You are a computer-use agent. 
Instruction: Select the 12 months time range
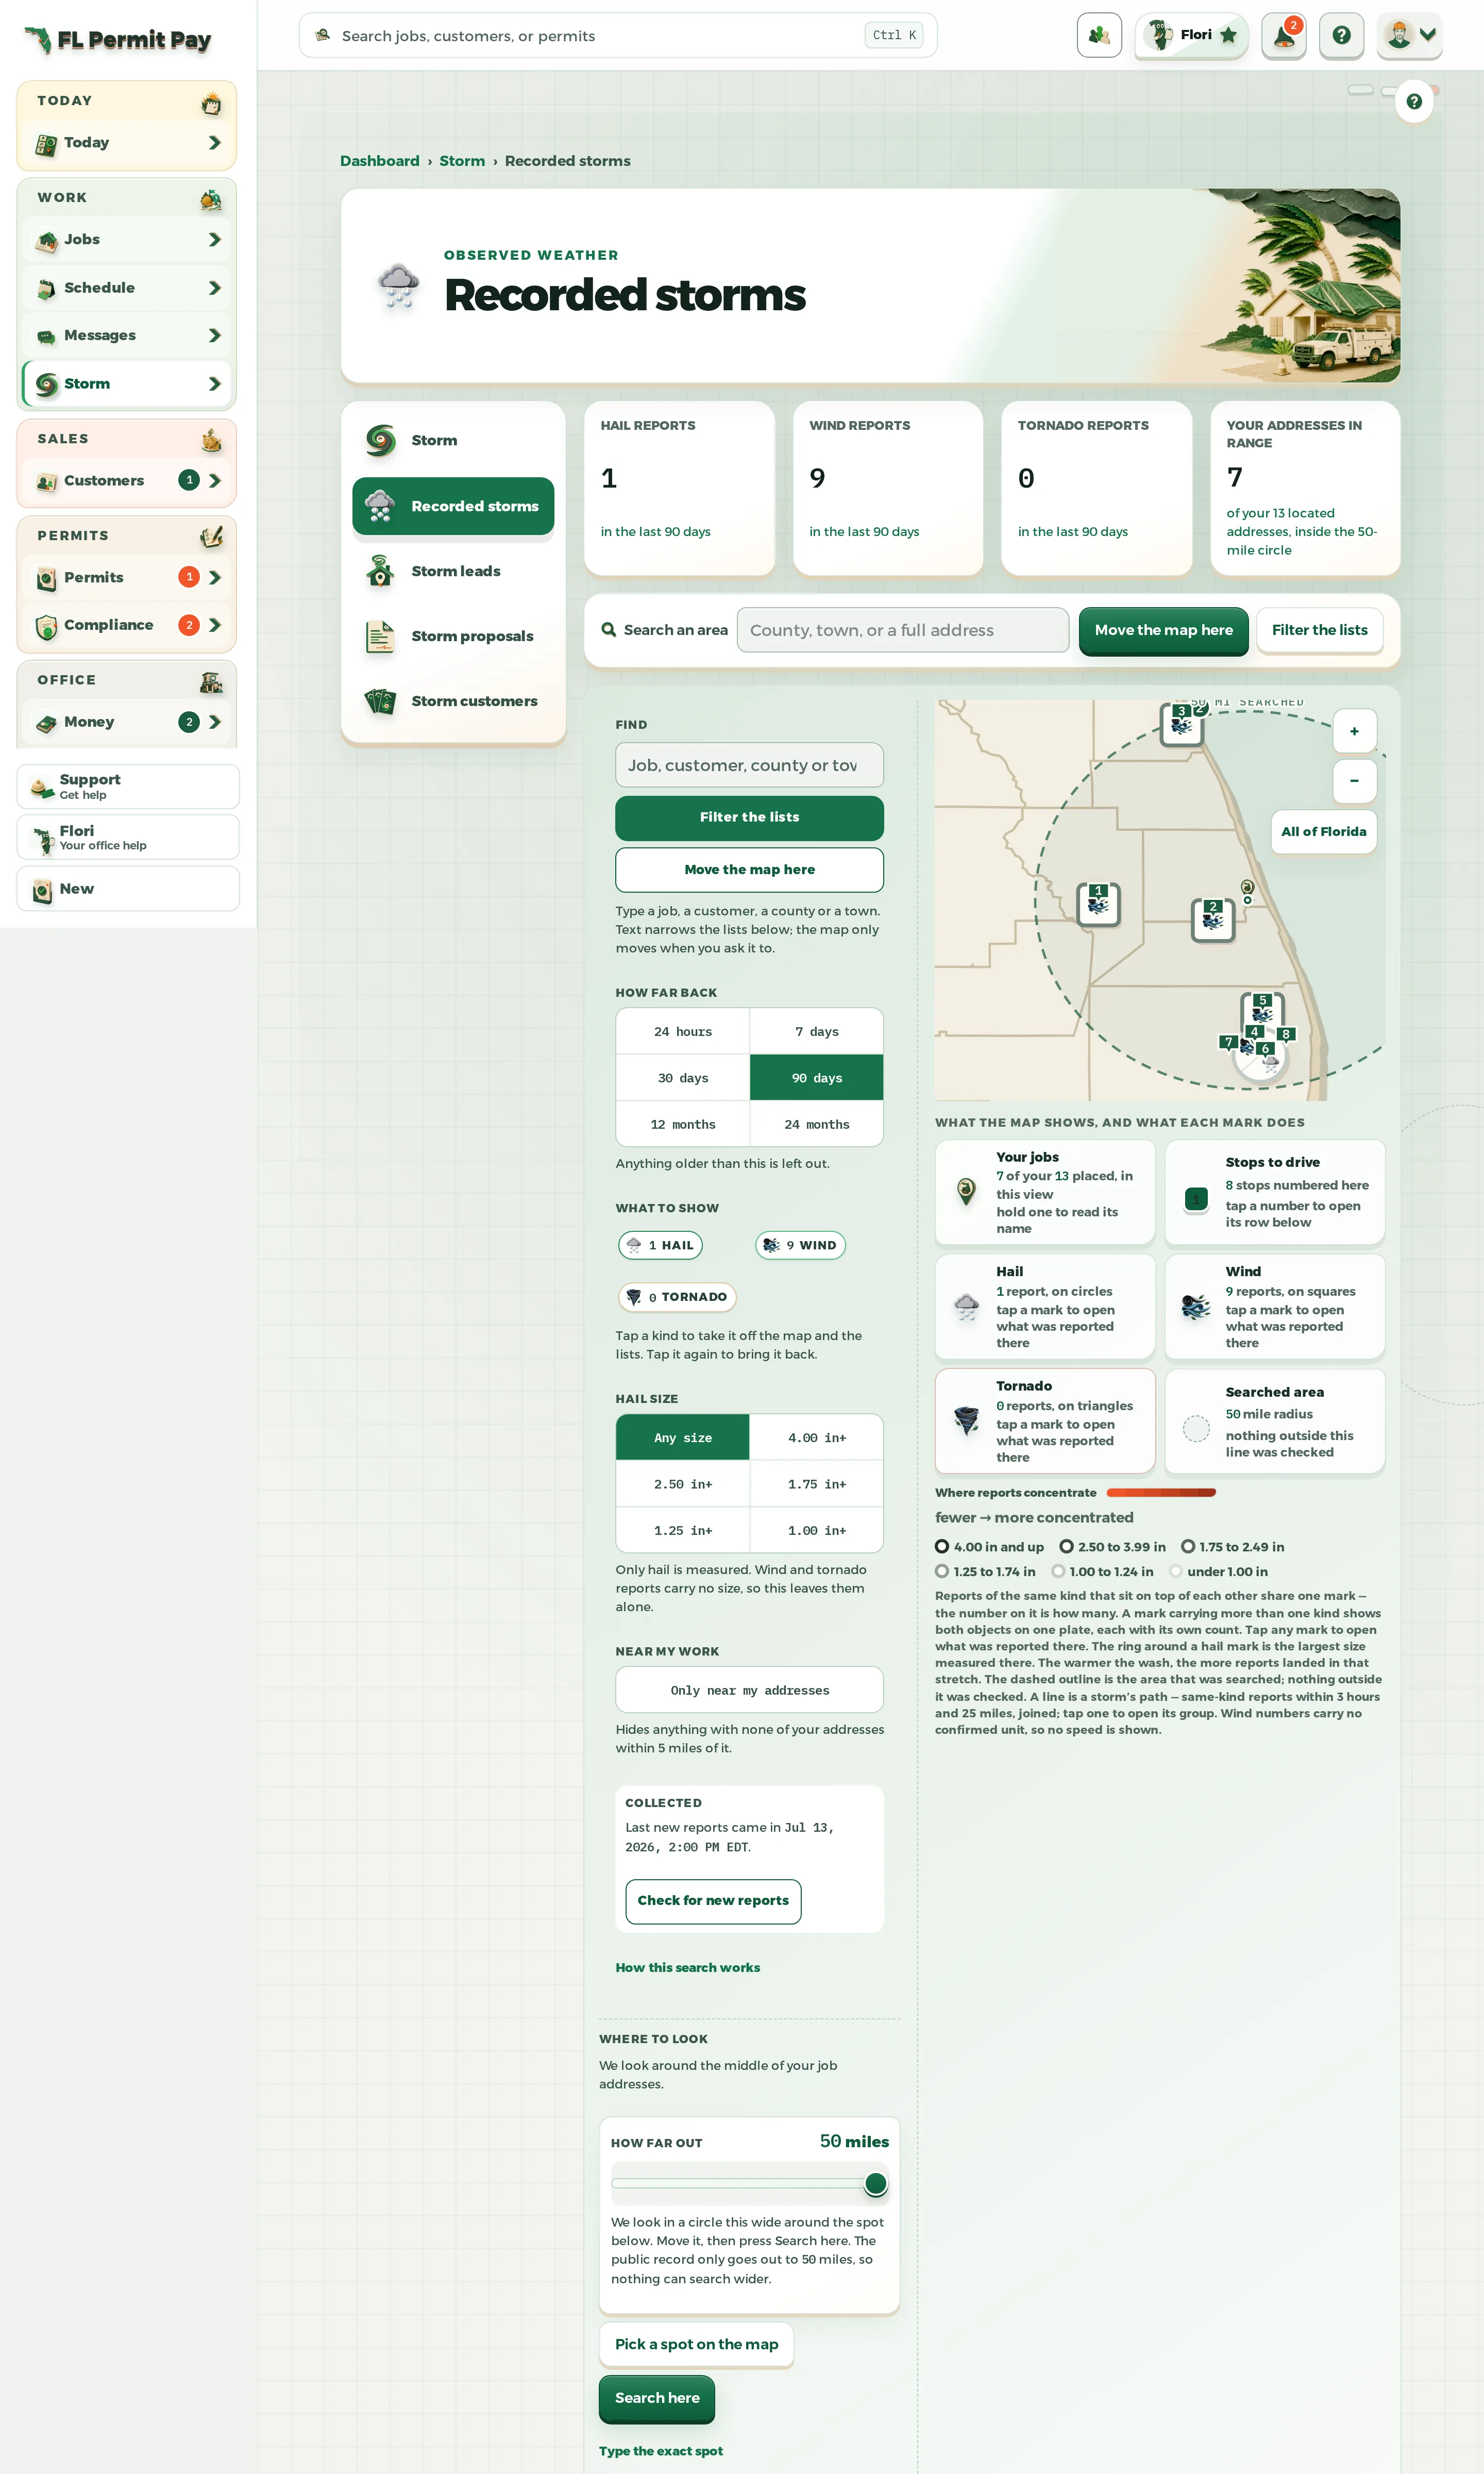coord(683,1124)
